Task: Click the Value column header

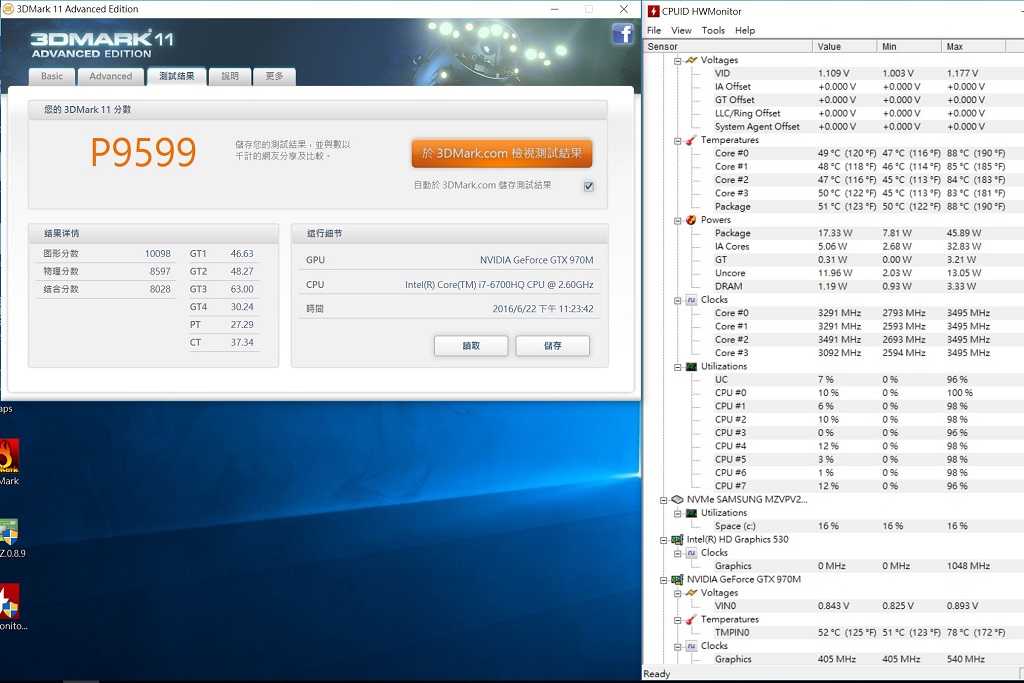Action: tap(844, 46)
